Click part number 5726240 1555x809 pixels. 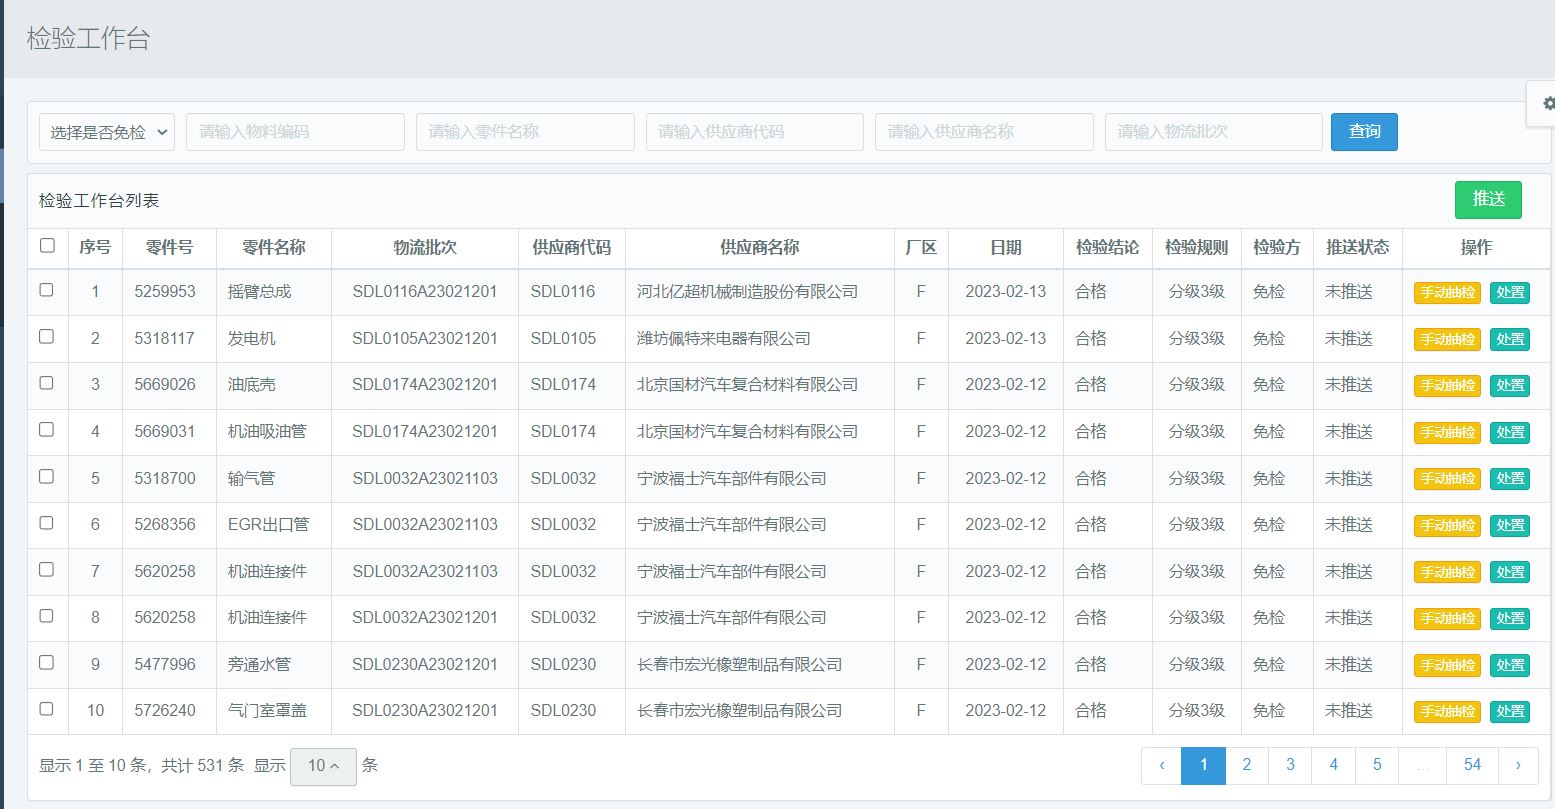(165, 710)
